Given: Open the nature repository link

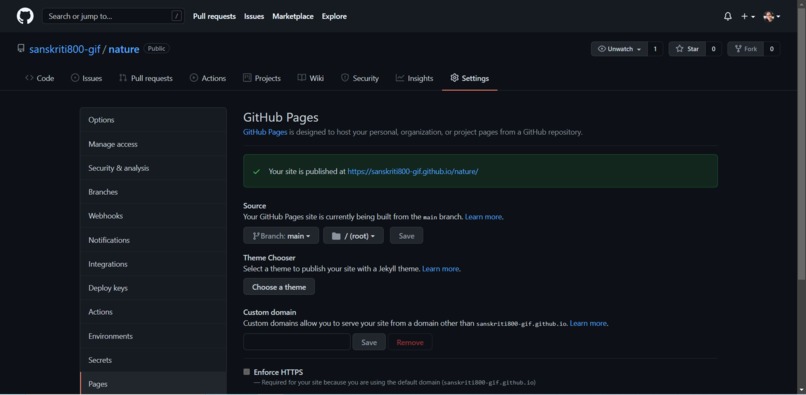Looking at the screenshot, I should pyautogui.click(x=124, y=49).
